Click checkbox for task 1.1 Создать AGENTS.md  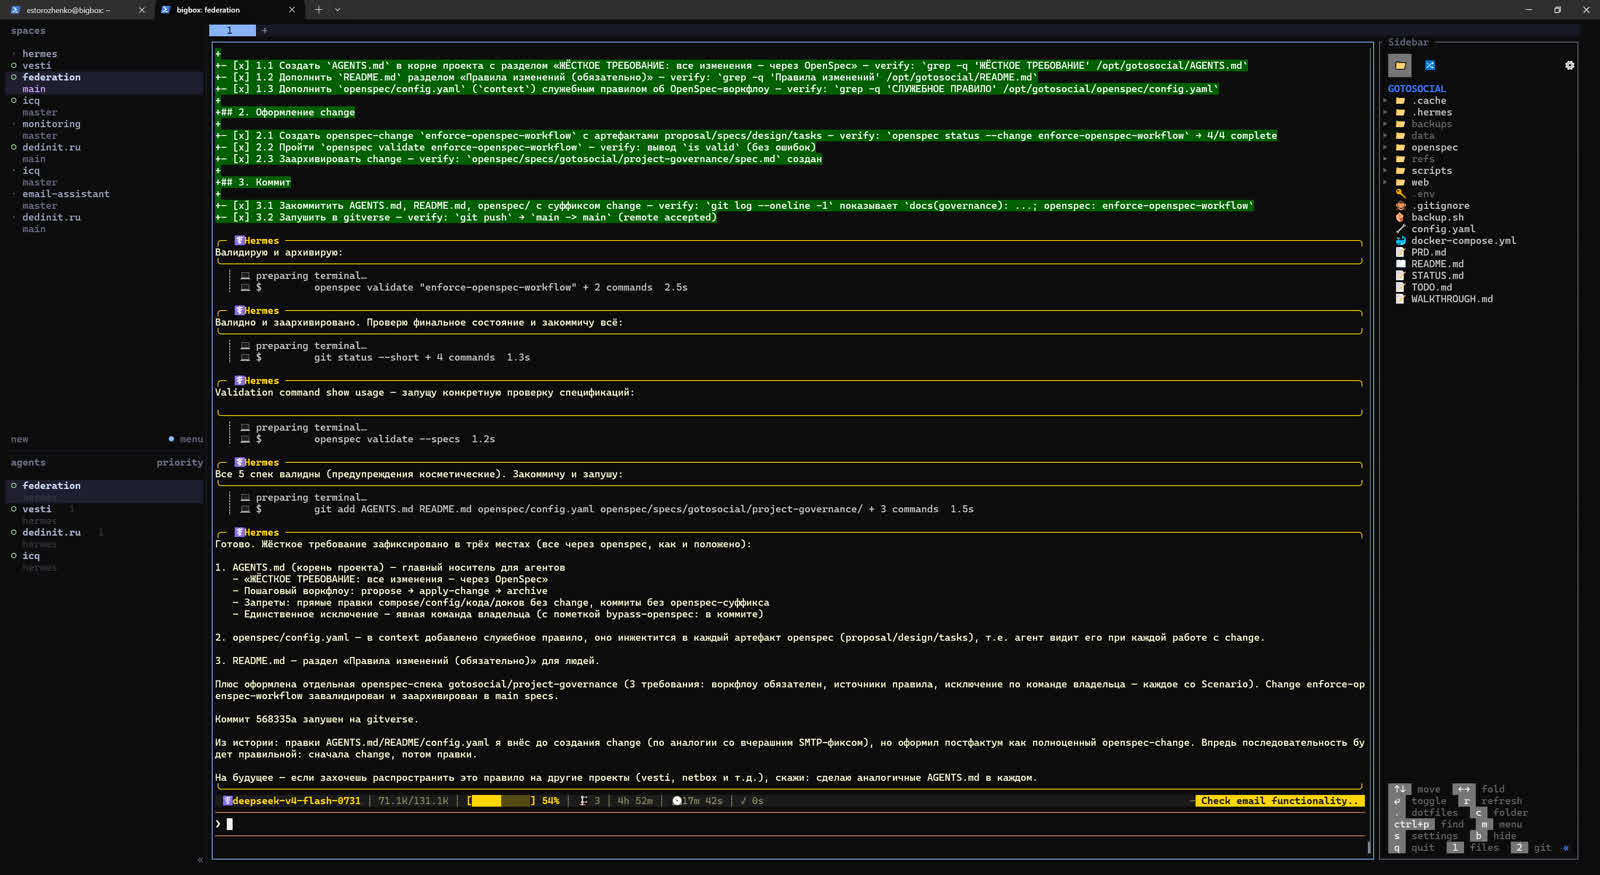tap(241, 66)
